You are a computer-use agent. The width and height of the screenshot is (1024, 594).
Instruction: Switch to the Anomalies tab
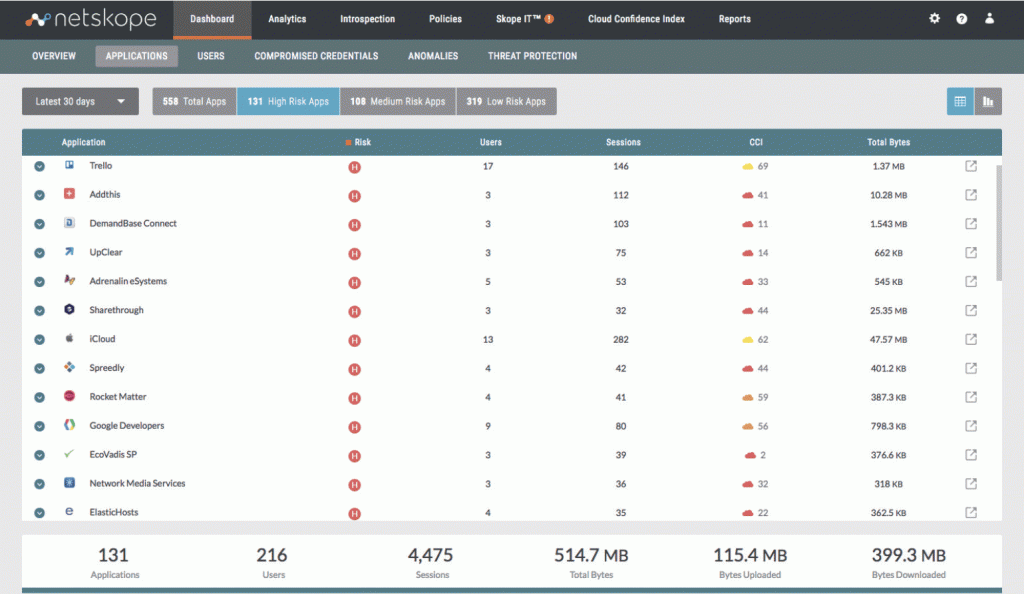433,56
